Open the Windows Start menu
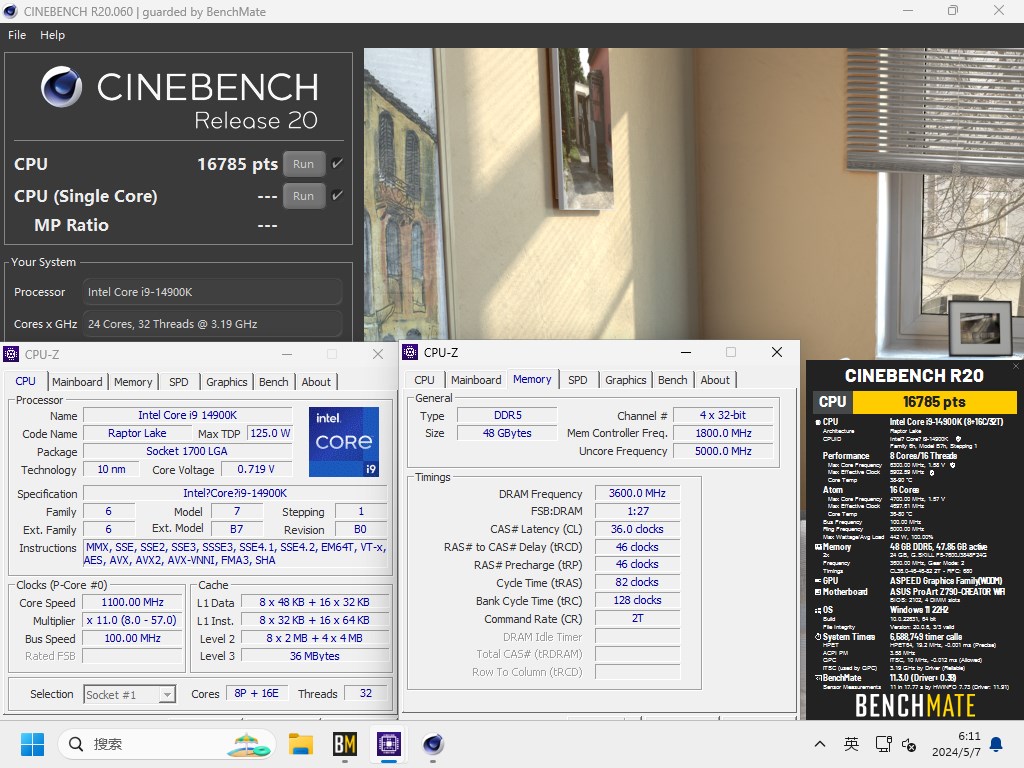Viewport: 1024px width, 768px height. (x=32, y=744)
